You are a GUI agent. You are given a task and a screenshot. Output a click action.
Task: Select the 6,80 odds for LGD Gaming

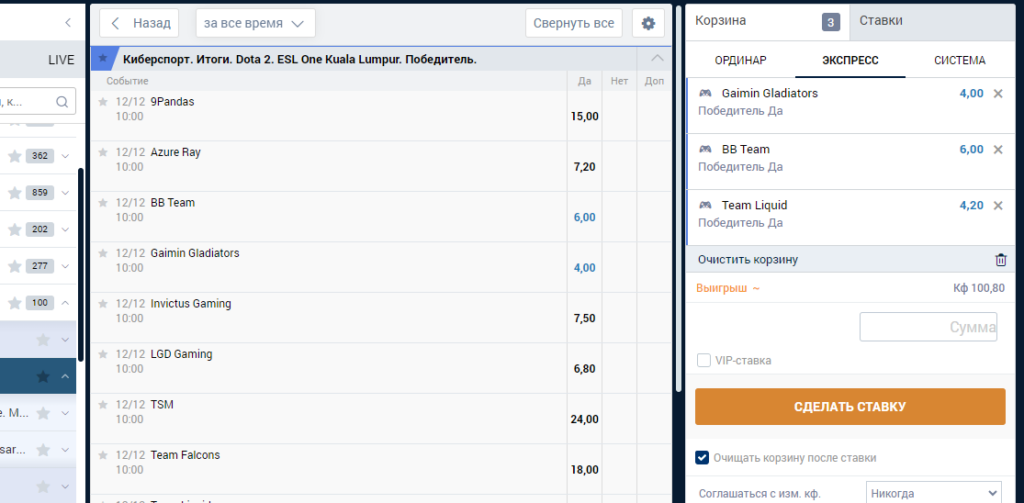[584, 368]
